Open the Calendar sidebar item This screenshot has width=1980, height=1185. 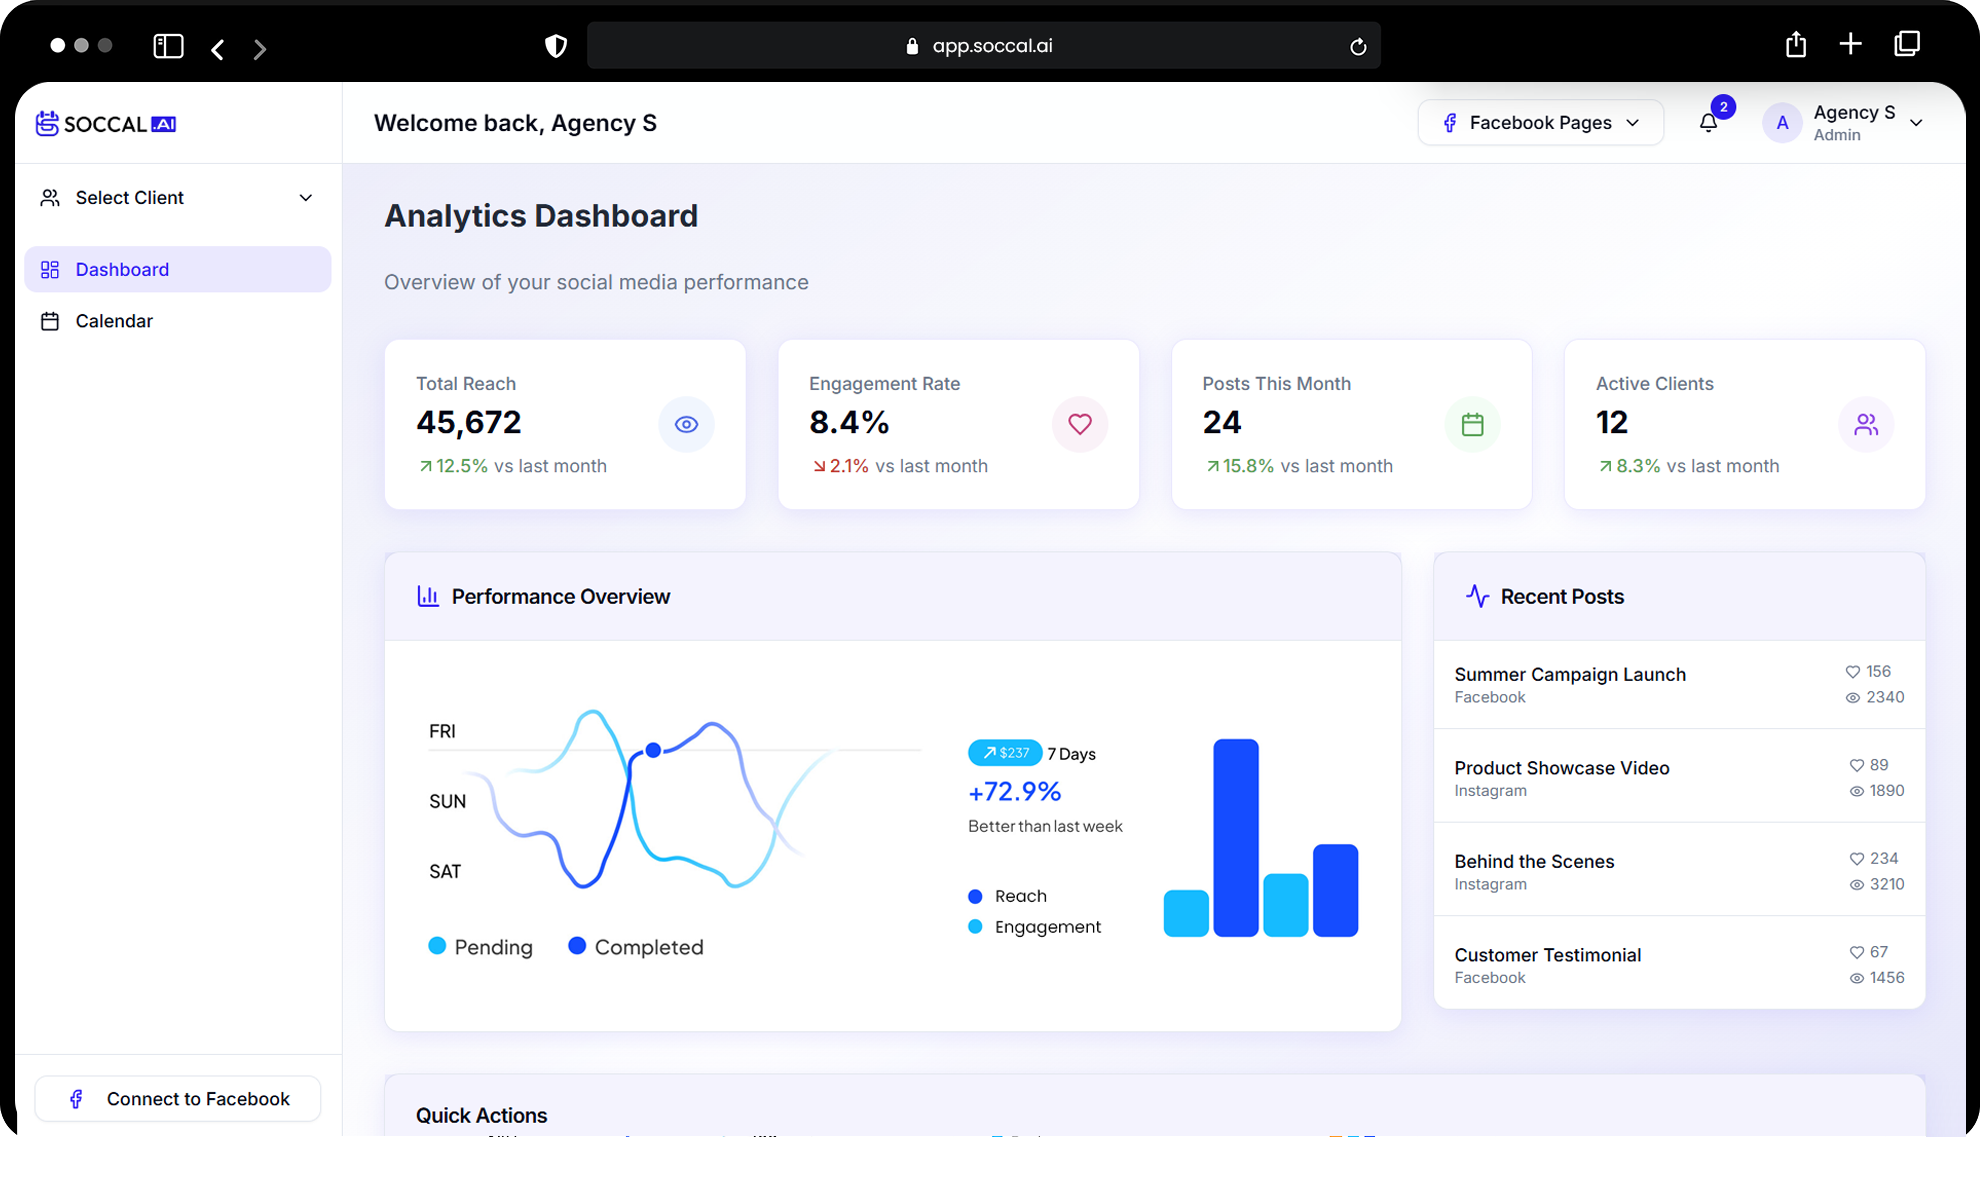[114, 321]
